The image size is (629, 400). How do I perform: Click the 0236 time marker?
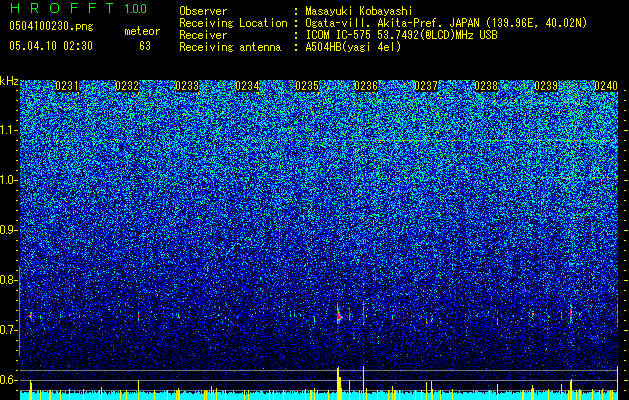coord(366,86)
